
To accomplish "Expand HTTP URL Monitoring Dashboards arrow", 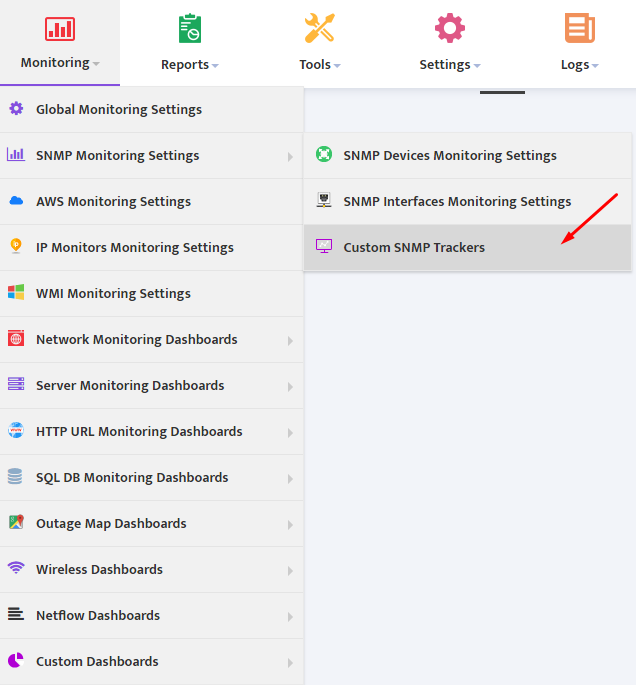I will click(x=290, y=433).
